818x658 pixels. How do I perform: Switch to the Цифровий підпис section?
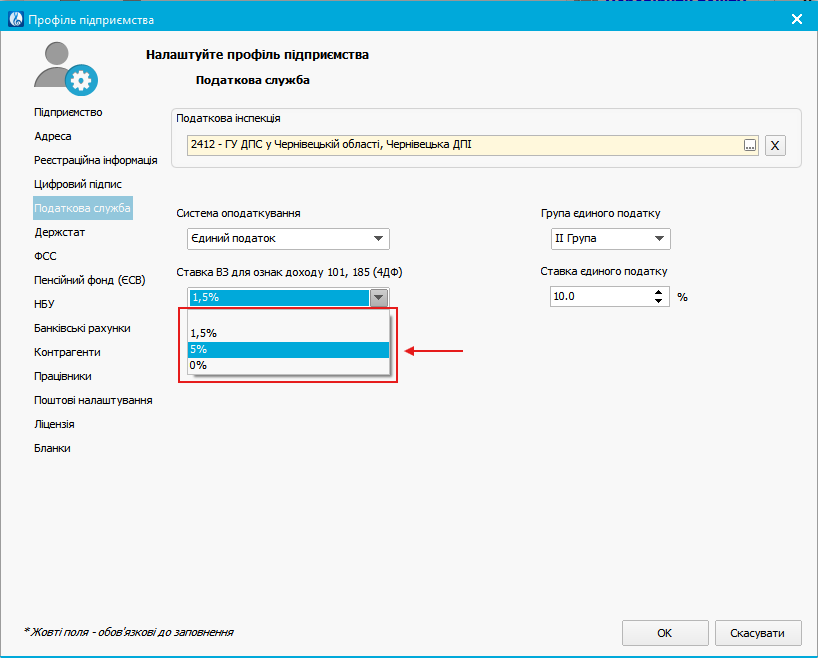tap(78, 184)
